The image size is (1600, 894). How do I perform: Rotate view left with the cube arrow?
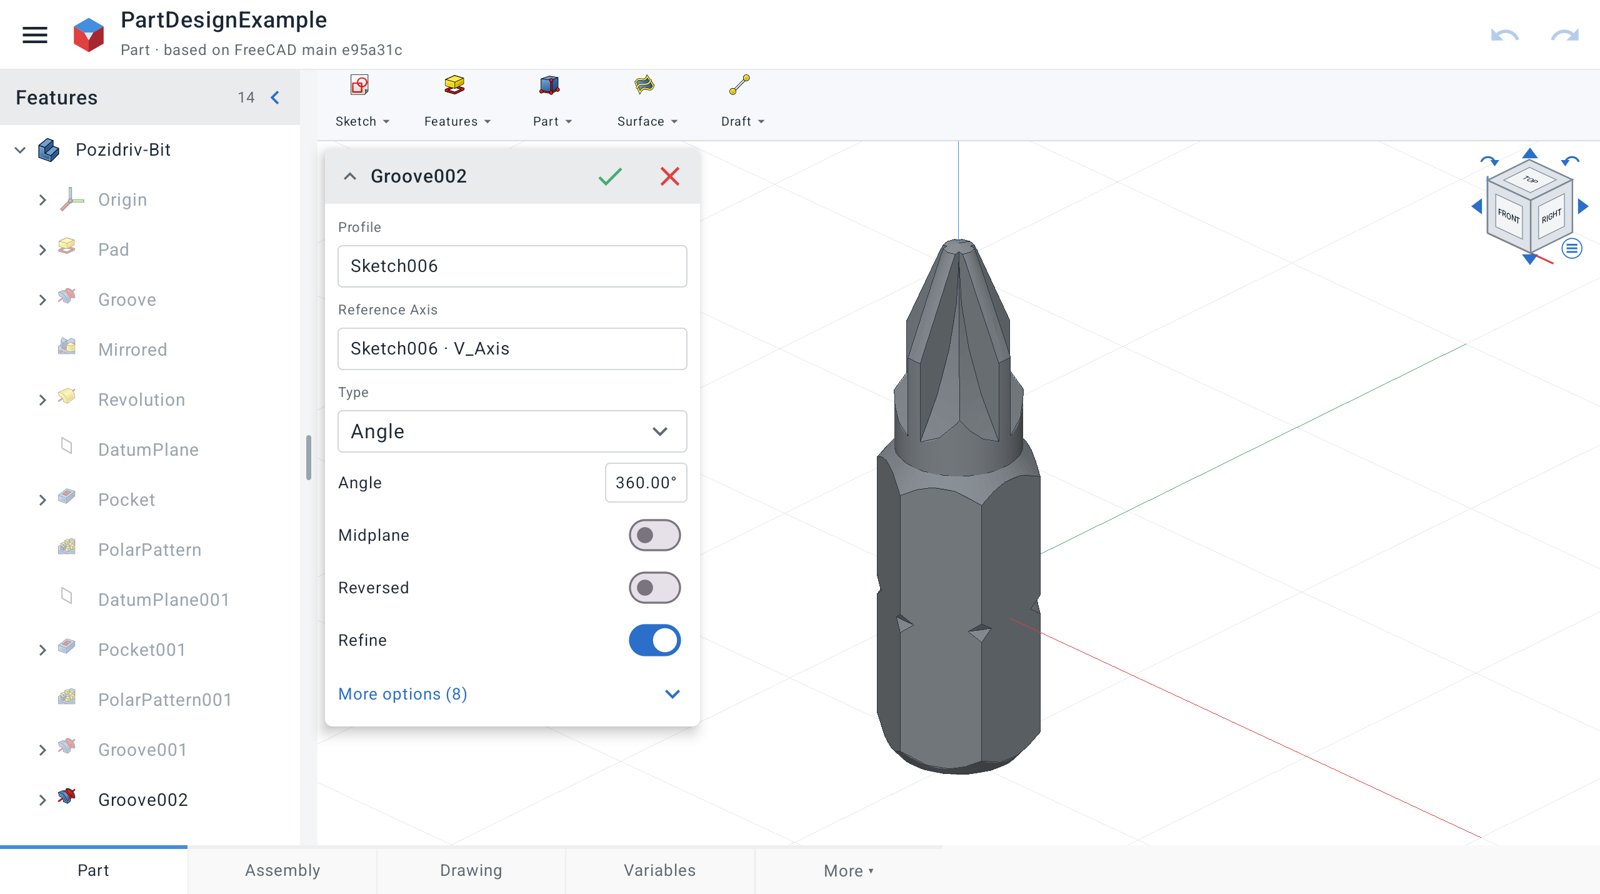tap(1477, 206)
